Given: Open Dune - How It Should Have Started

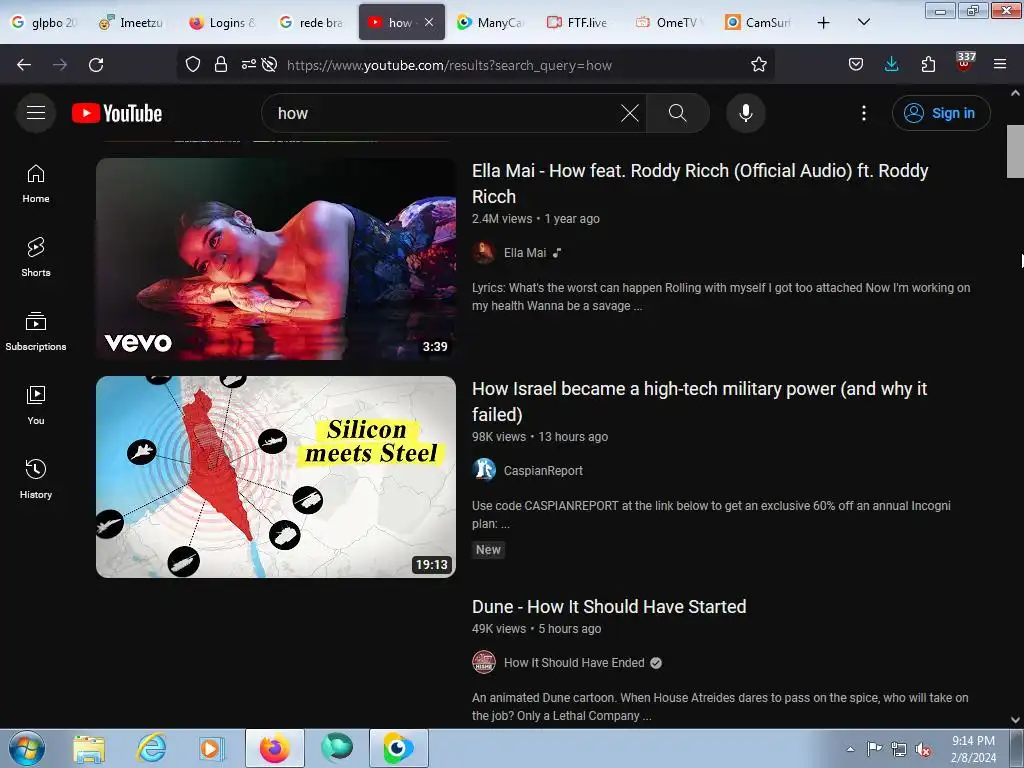Looking at the screenshot, I should click(609, 607).
